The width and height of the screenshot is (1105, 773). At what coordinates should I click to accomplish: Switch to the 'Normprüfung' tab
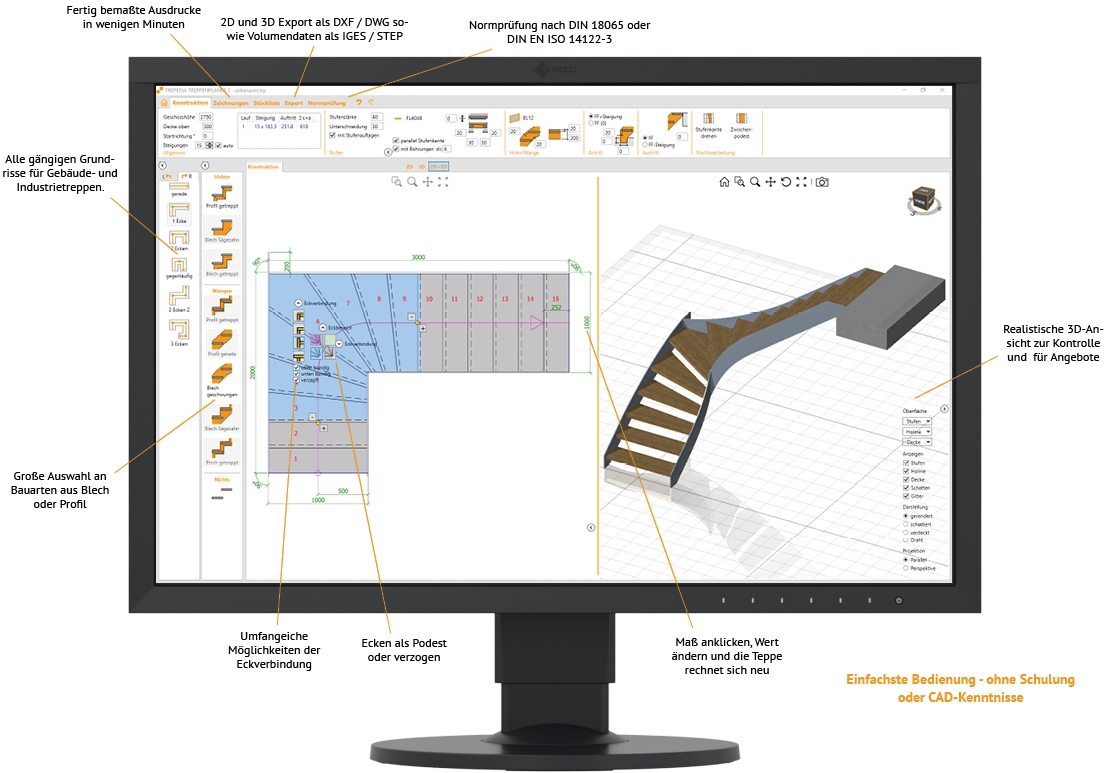coord(327,102)
